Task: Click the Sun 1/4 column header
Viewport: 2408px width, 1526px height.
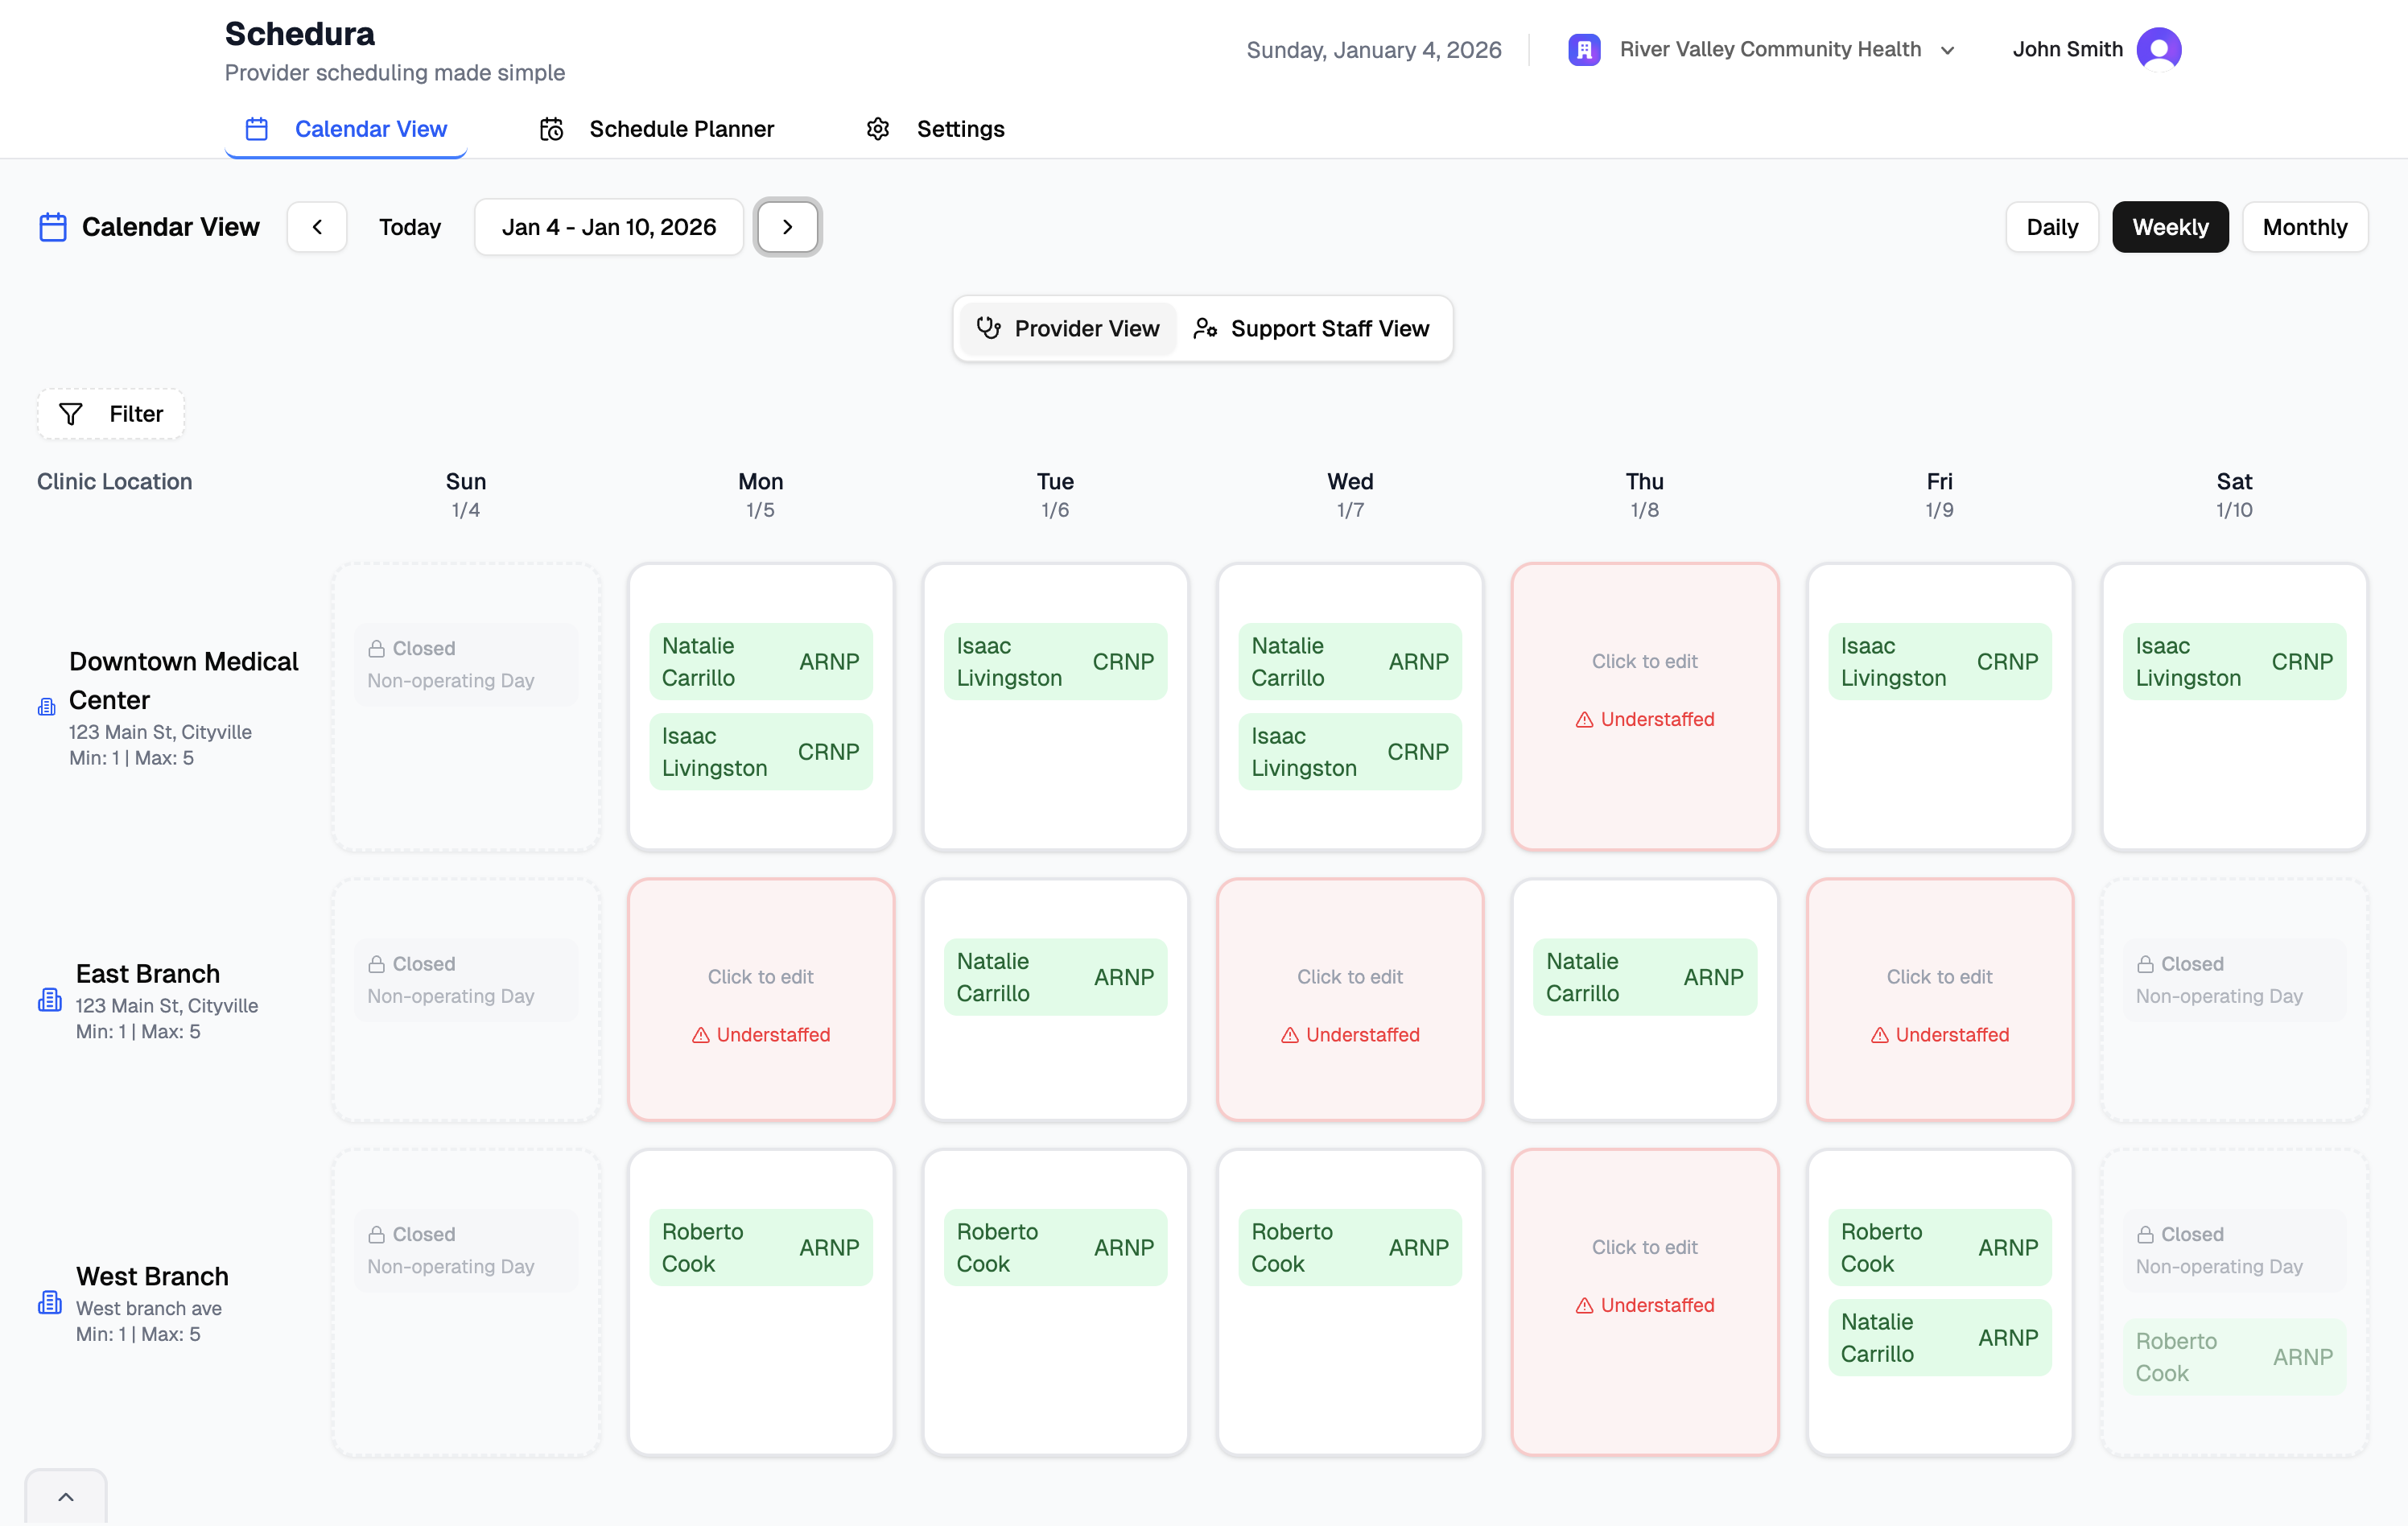Action: (x=466, y=495)
